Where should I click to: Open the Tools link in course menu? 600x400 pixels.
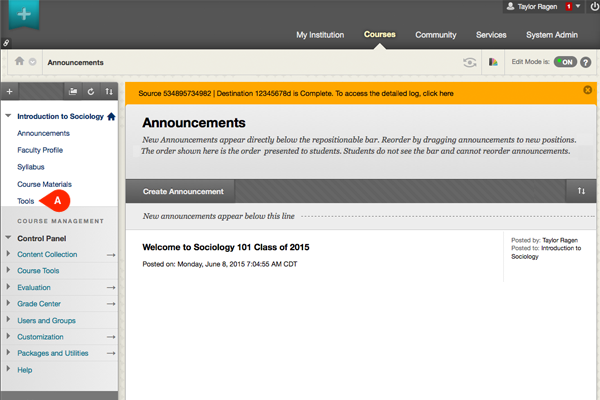[26, 201]
